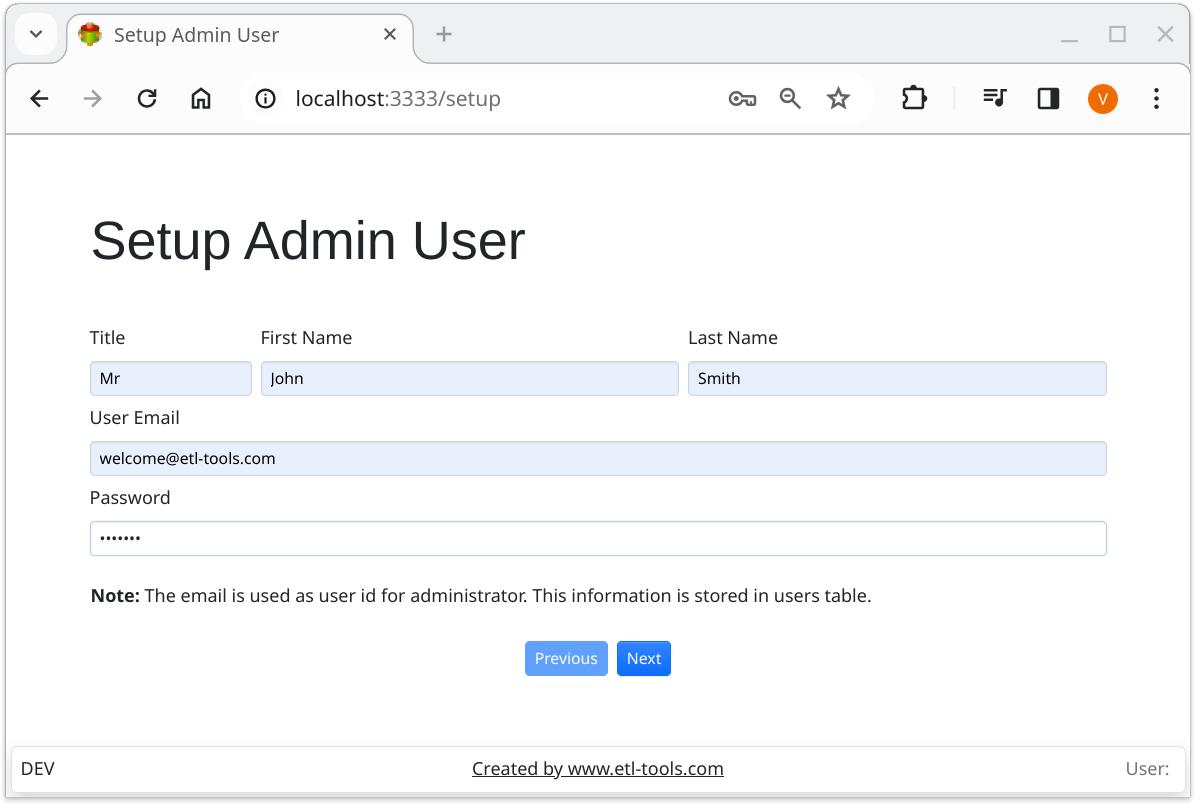View site information icon in address bar
This screenshot has height=805, width=1196.
point(265,98)
